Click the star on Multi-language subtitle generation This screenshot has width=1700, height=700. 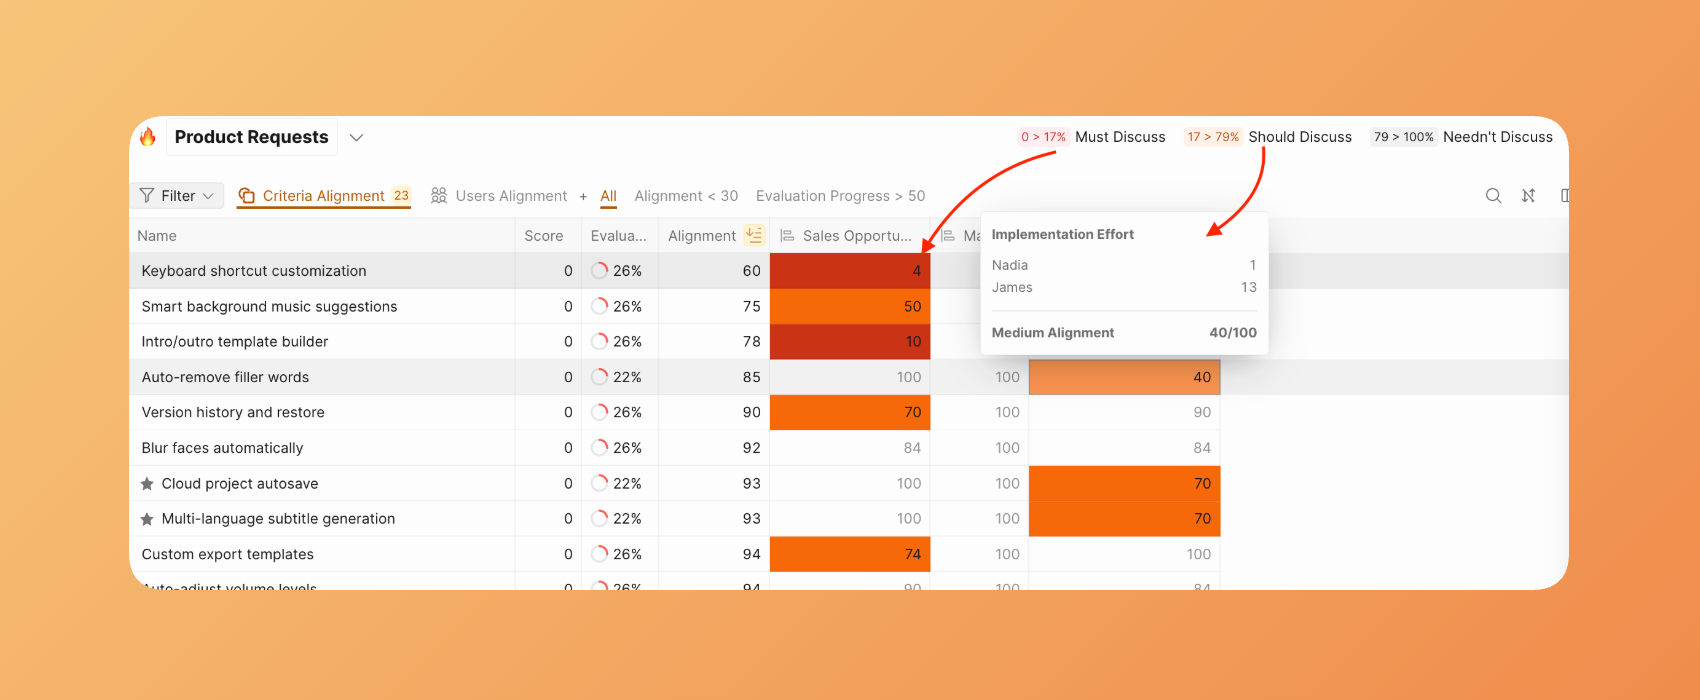click(147, 519)
